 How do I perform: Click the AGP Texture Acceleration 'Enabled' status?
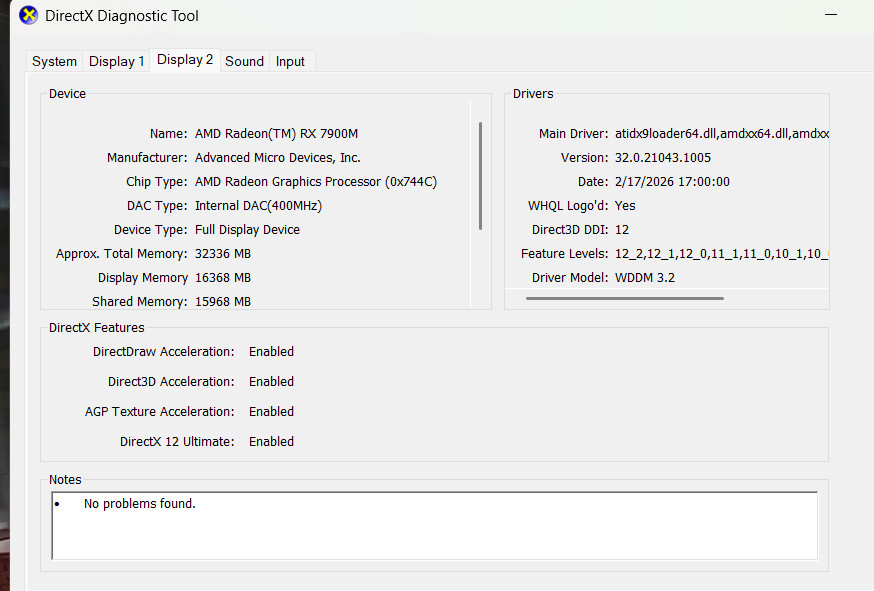point(271,411)
